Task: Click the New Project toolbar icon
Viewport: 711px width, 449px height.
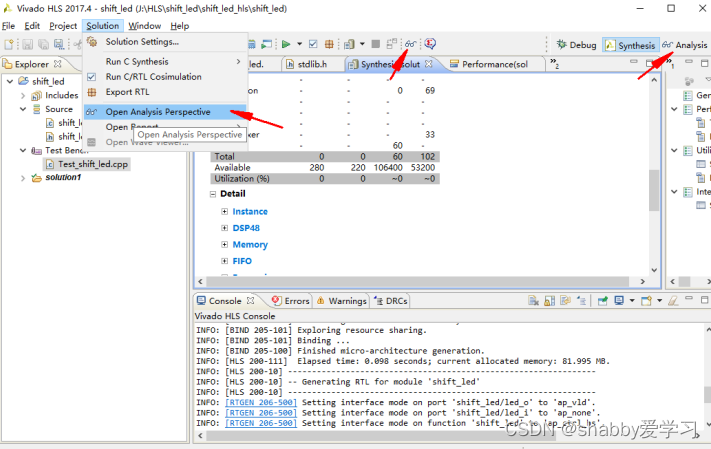Action: point(9,44)
